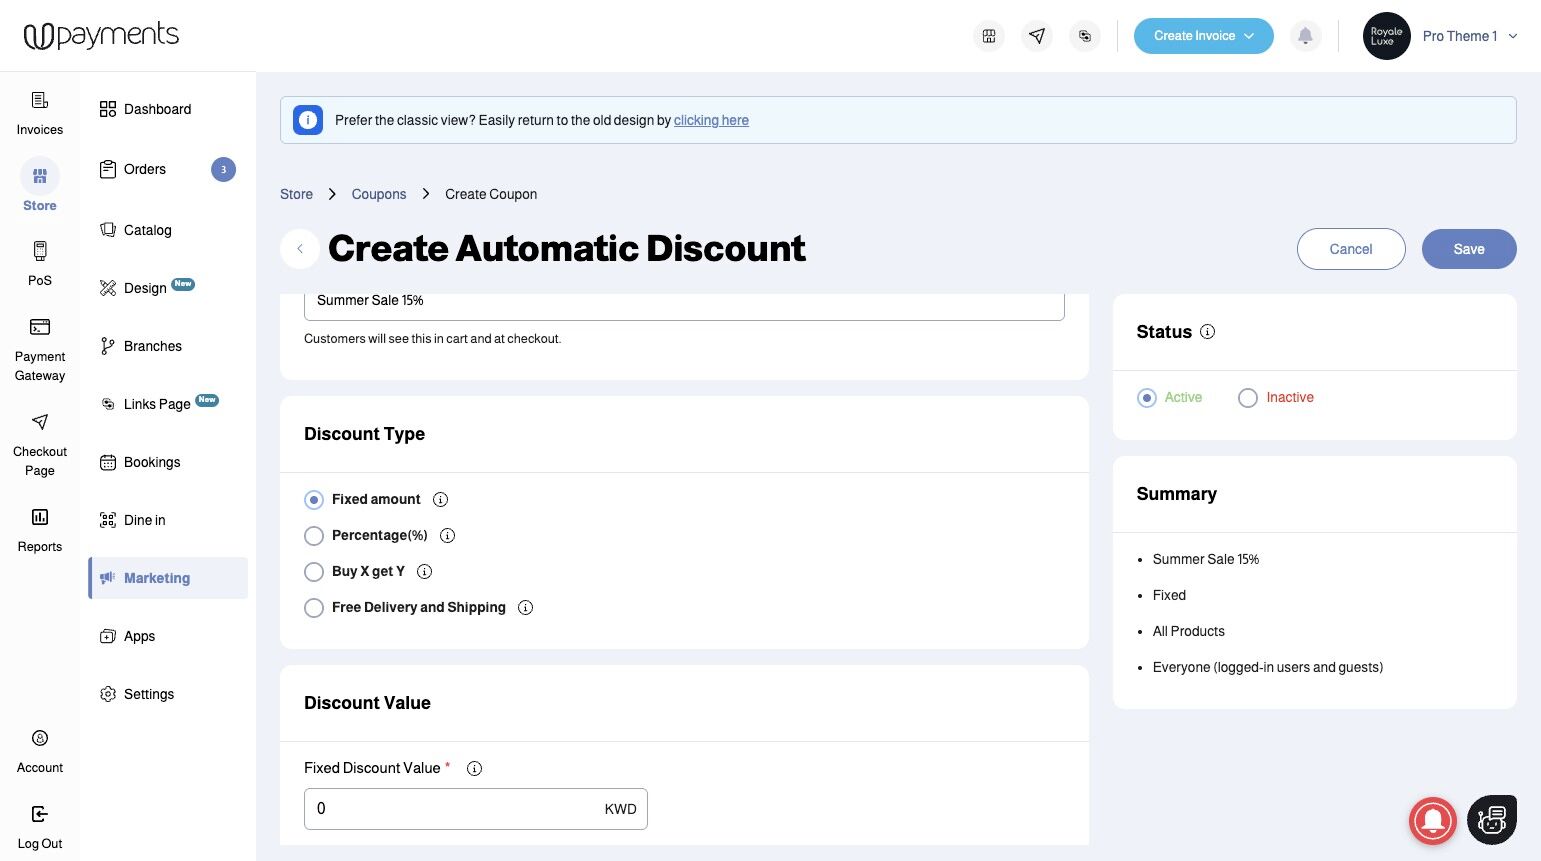Click the Fixed Discount Value input field
This screenshot has height=861, width=1541.
[455, 809]
